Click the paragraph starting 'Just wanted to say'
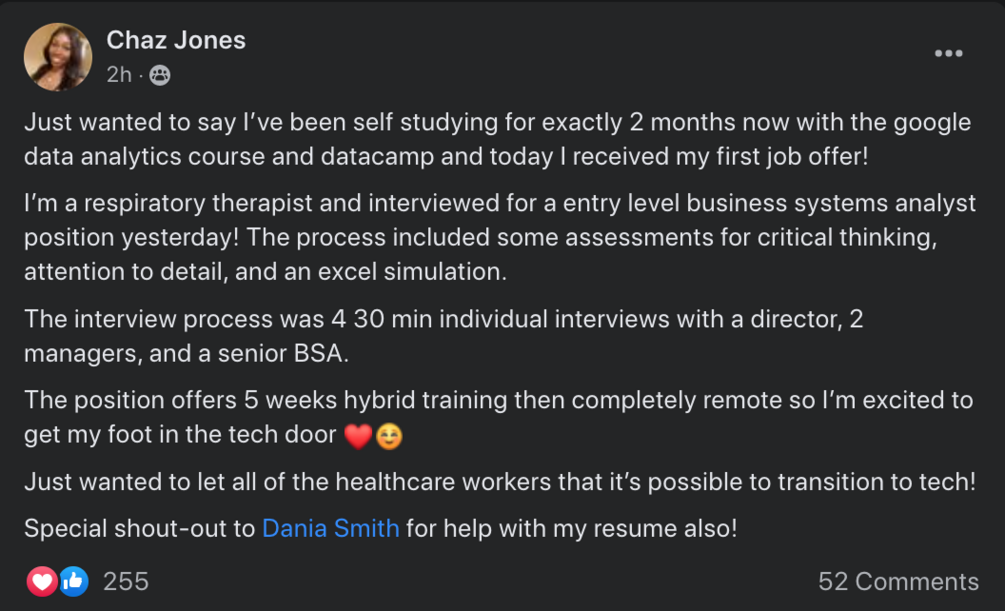The height and width of the screenshot is (611, 1005). click(497, 139)
